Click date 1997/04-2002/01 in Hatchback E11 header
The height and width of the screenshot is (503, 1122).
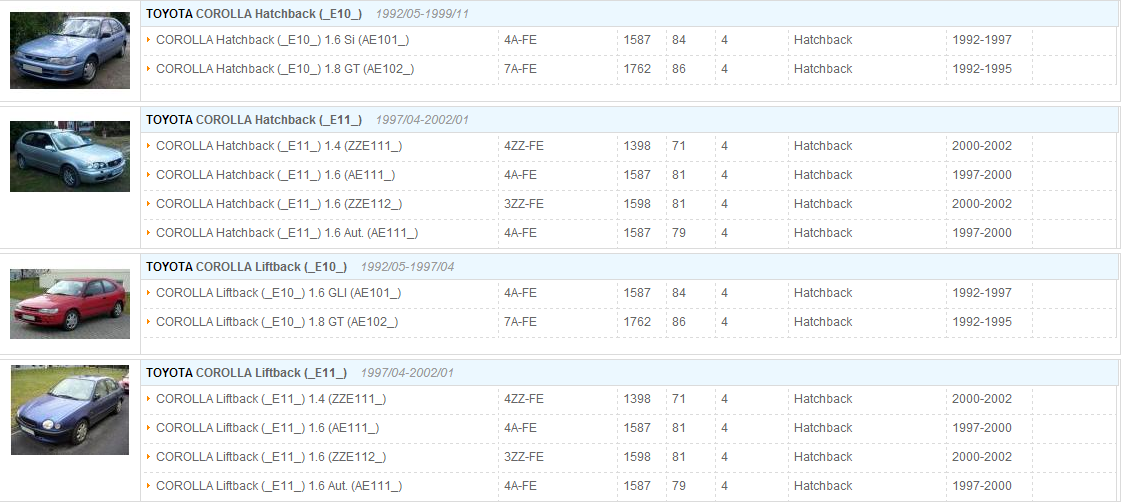pyautogui.click(x=422, y=119)
